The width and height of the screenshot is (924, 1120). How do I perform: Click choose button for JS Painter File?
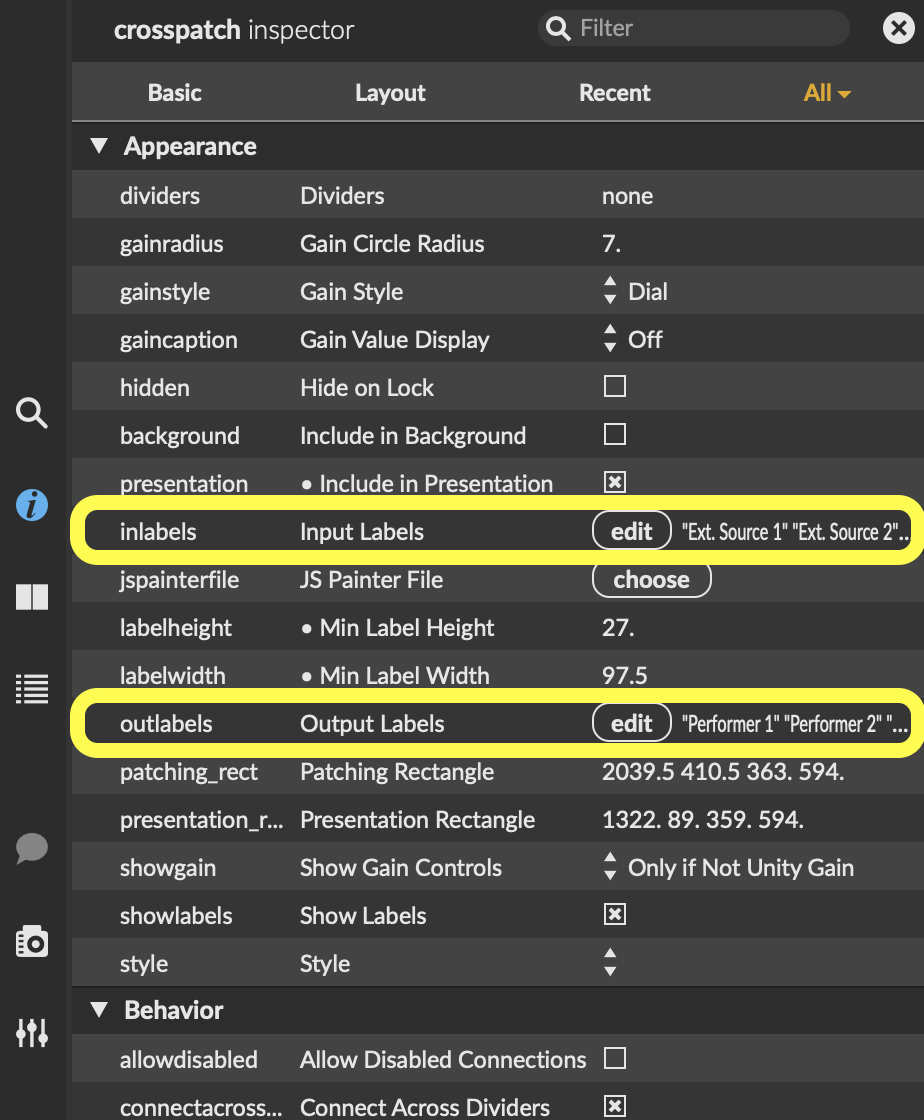click(651, 580)
